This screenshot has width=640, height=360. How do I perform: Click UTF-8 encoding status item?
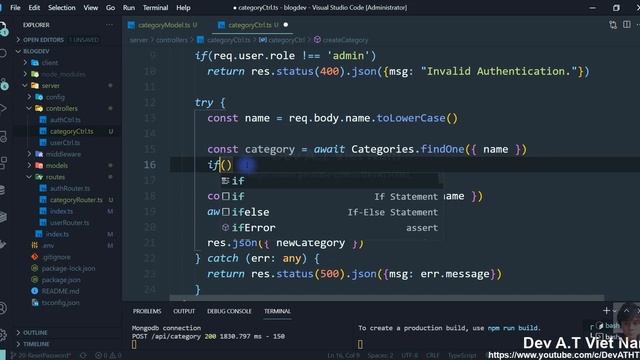tap(410, 356)
